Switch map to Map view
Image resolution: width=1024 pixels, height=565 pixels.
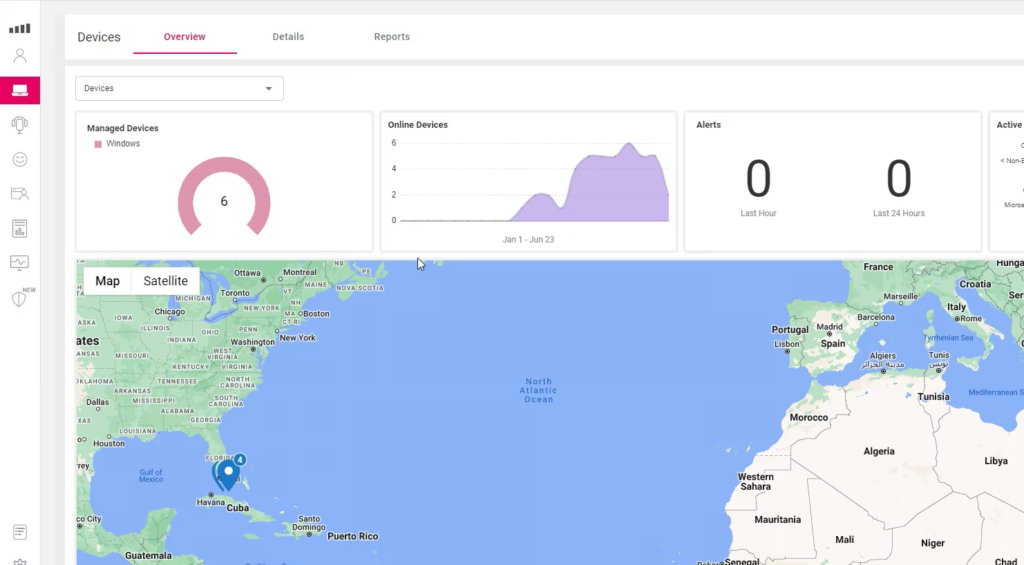107,281
